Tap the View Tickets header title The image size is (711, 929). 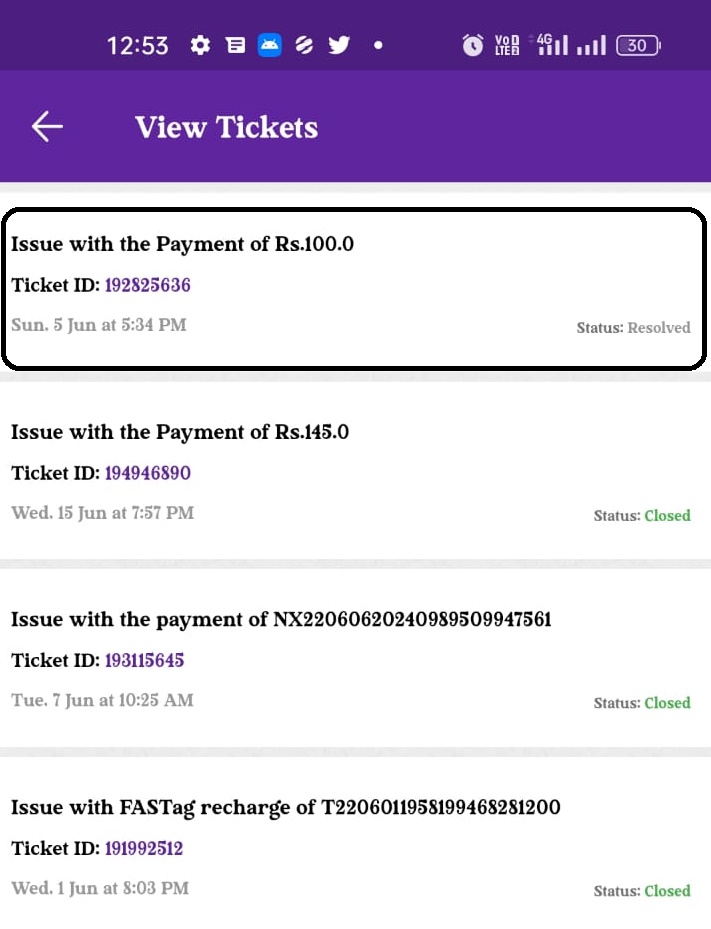tap(226, 127)
